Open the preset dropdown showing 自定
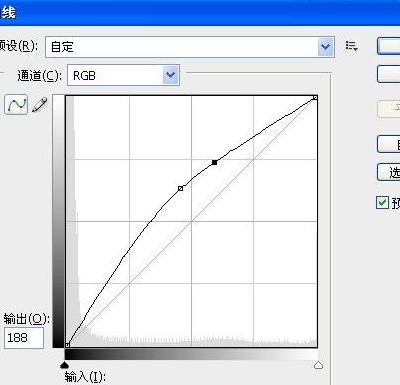Image resolution: width=400 pixels, height=385 pixels. point(190,47)
